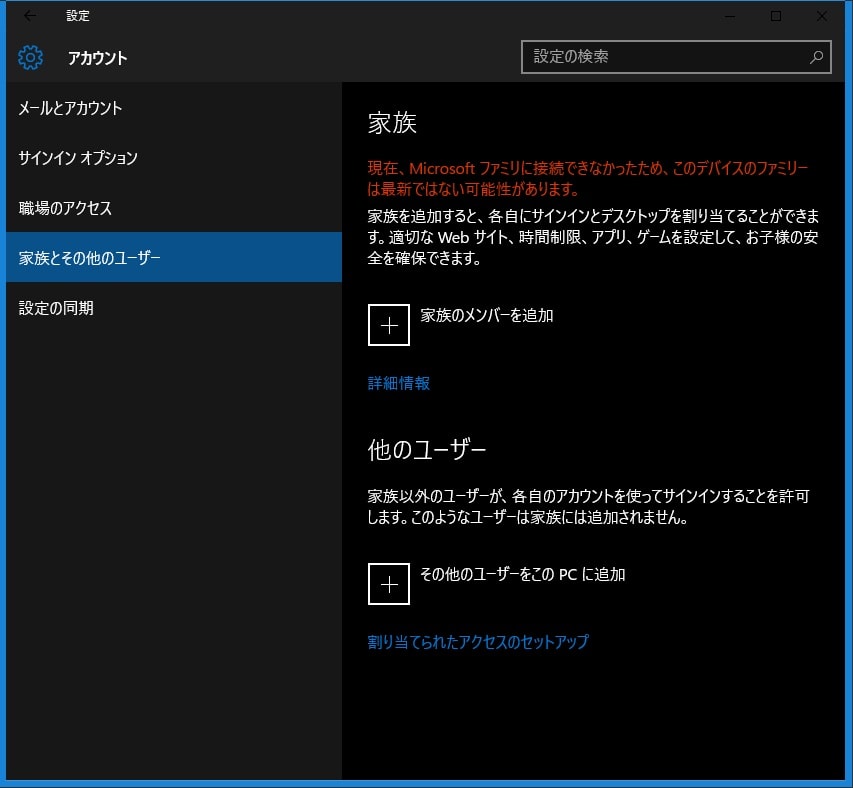This screenshot has width=853, height=788.
Task: Focus the 設定の検索 search field
Action: tap(676, 57)
